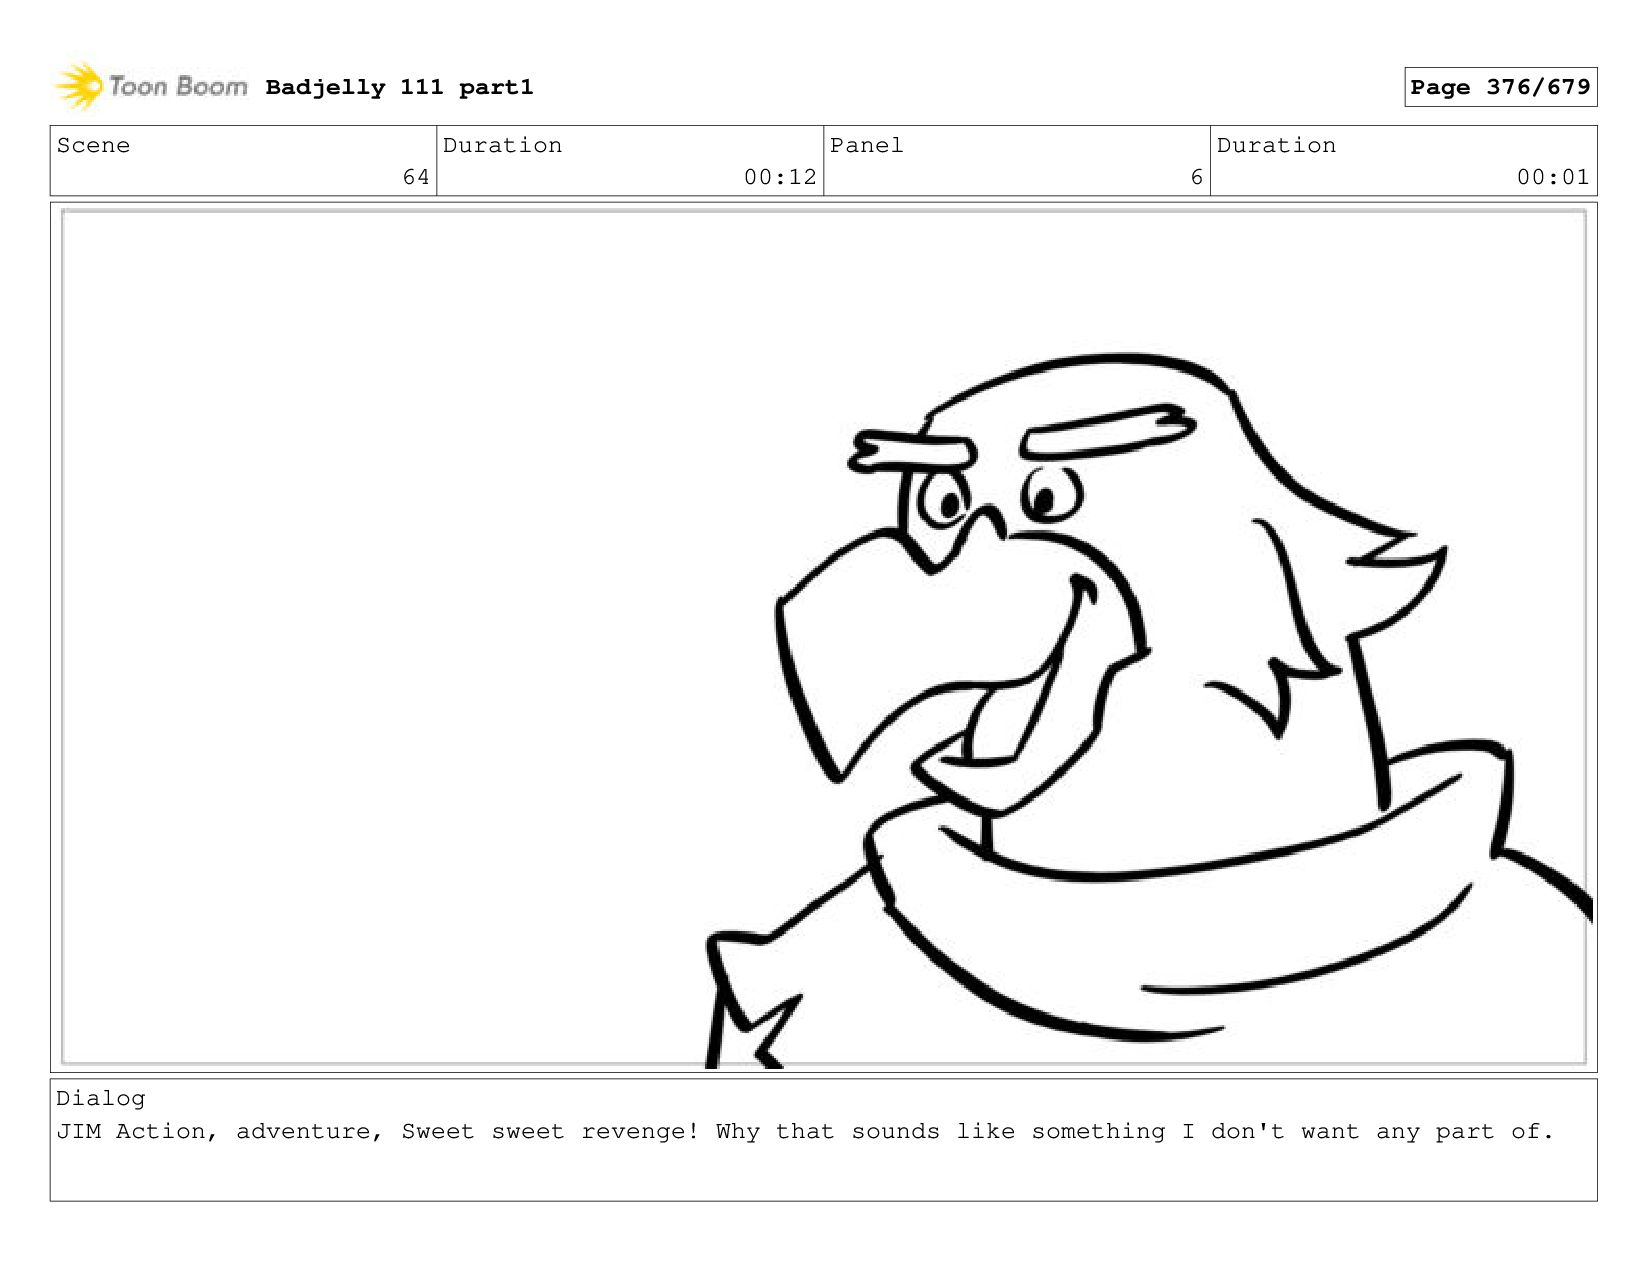Click the storyboard panel eagle drawing

1148,710
